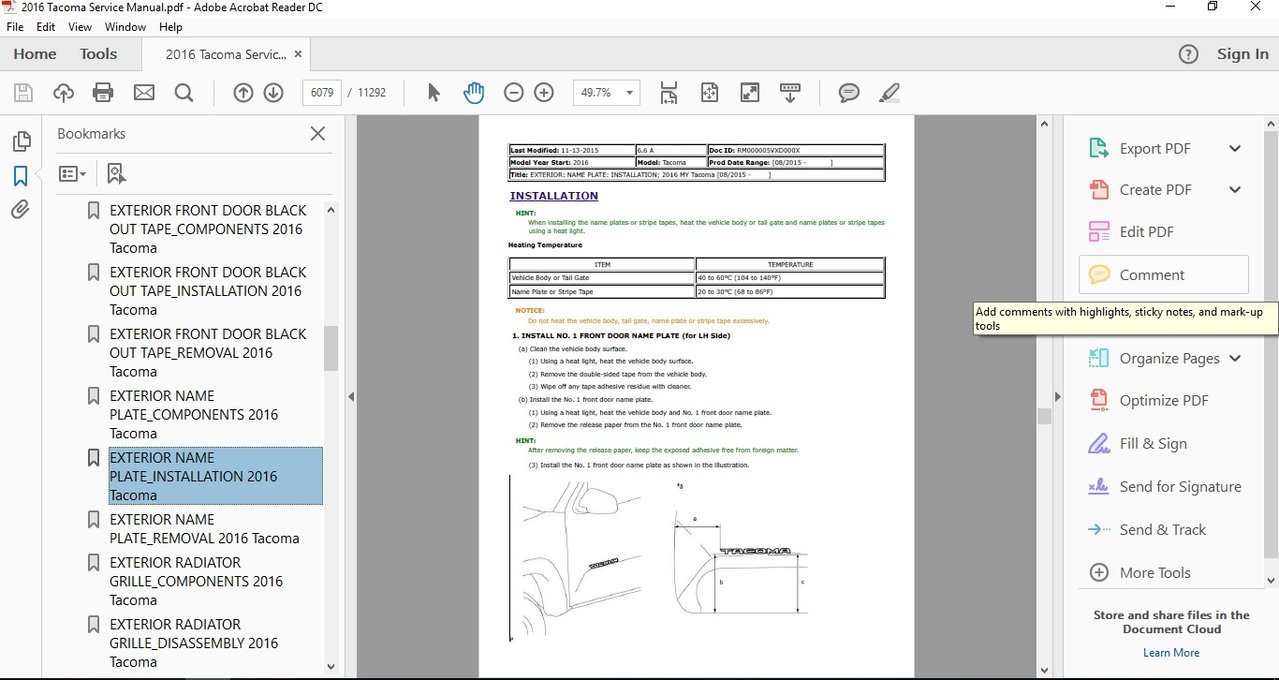
Task: Open the Optimize PDF tool
Action: (x=1164, y=401)
